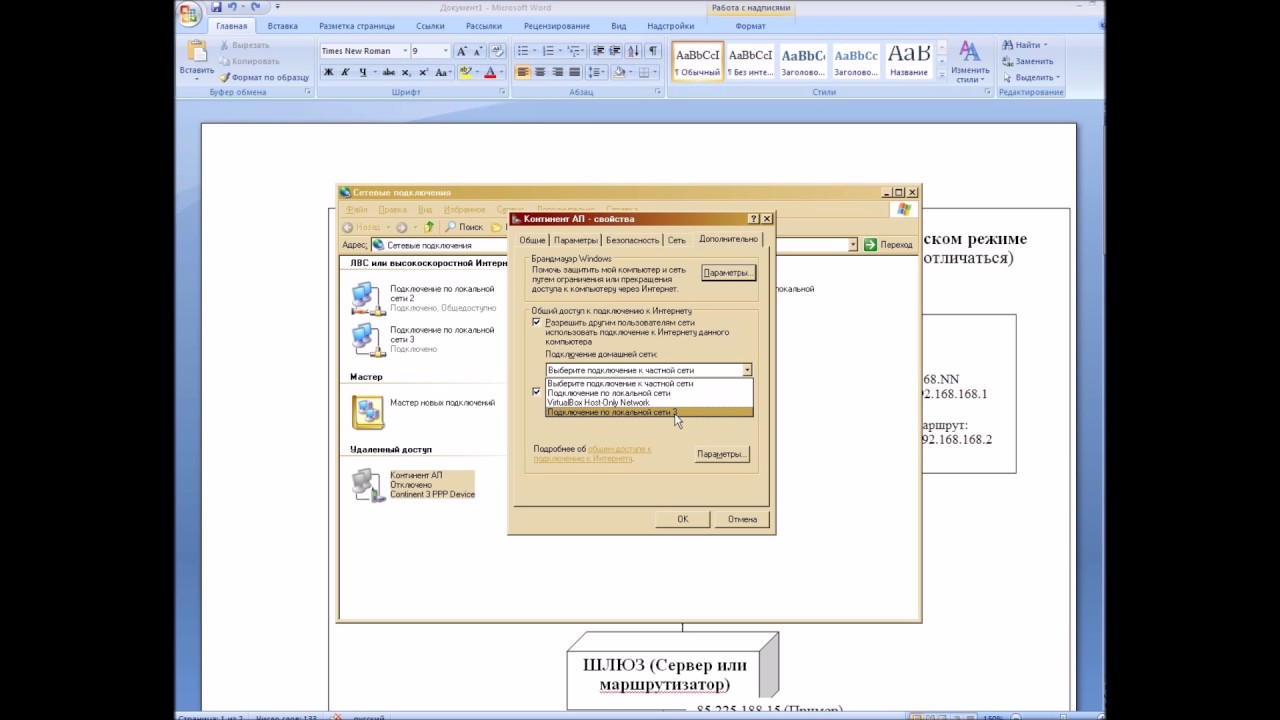
Task: Open shading fill color bucket
Action: (620, 72)
